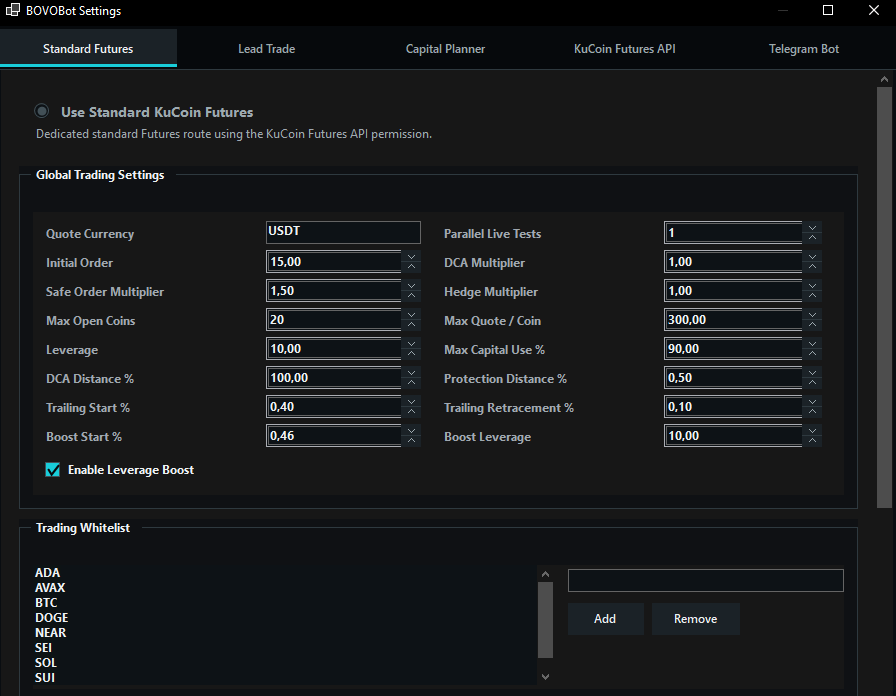This screenshot has height=696, width=896.
Task: Click the whitelist scroll-up arrow
Action: coord(545,574)
